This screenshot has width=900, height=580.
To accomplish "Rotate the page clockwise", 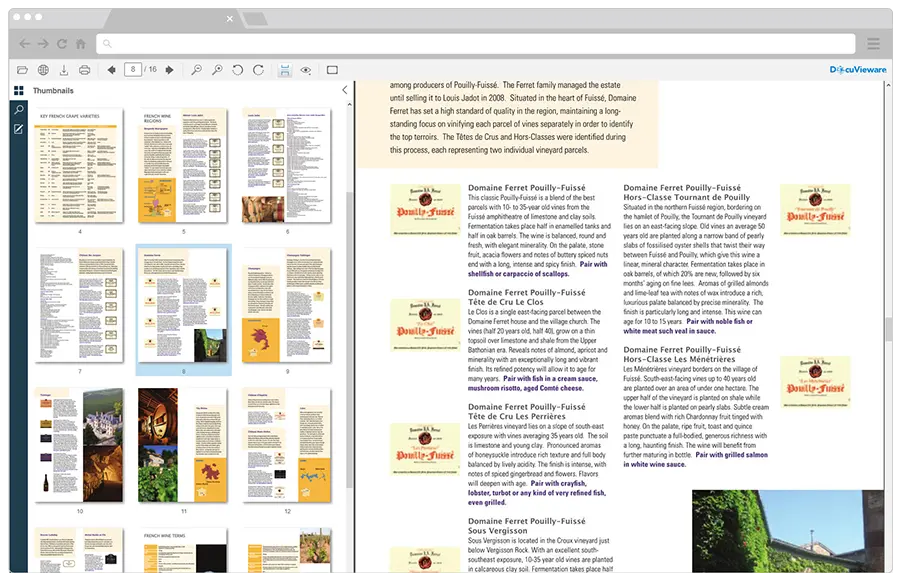I will 258,70.
